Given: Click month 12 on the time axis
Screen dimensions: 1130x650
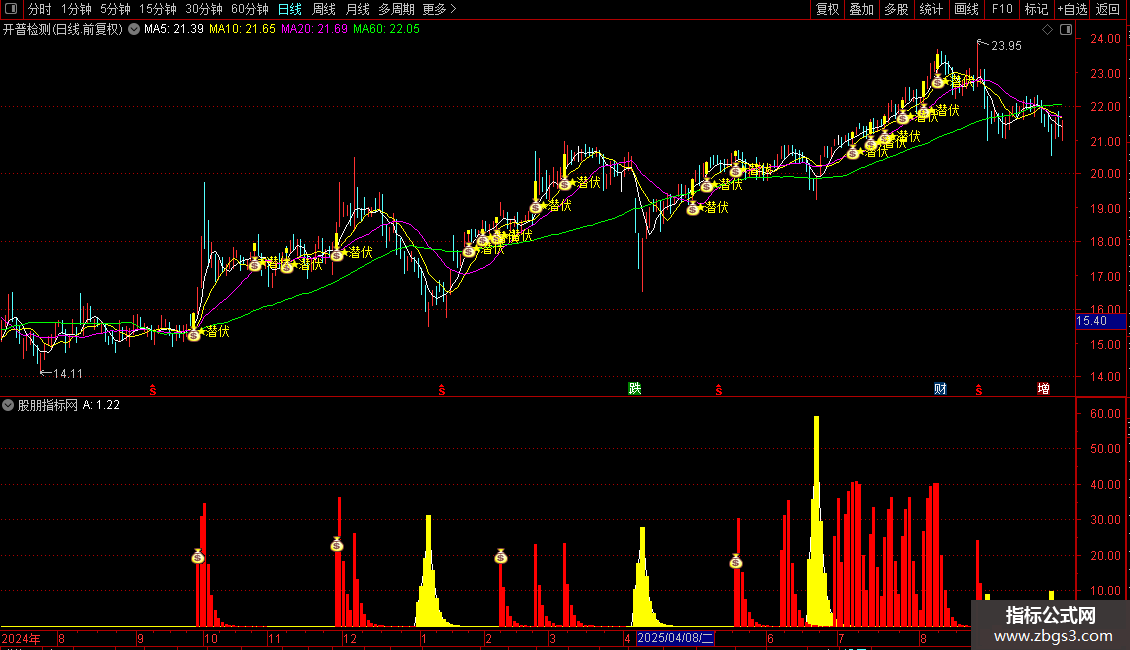Looking at the screenshot, I should tap(350, 638).
